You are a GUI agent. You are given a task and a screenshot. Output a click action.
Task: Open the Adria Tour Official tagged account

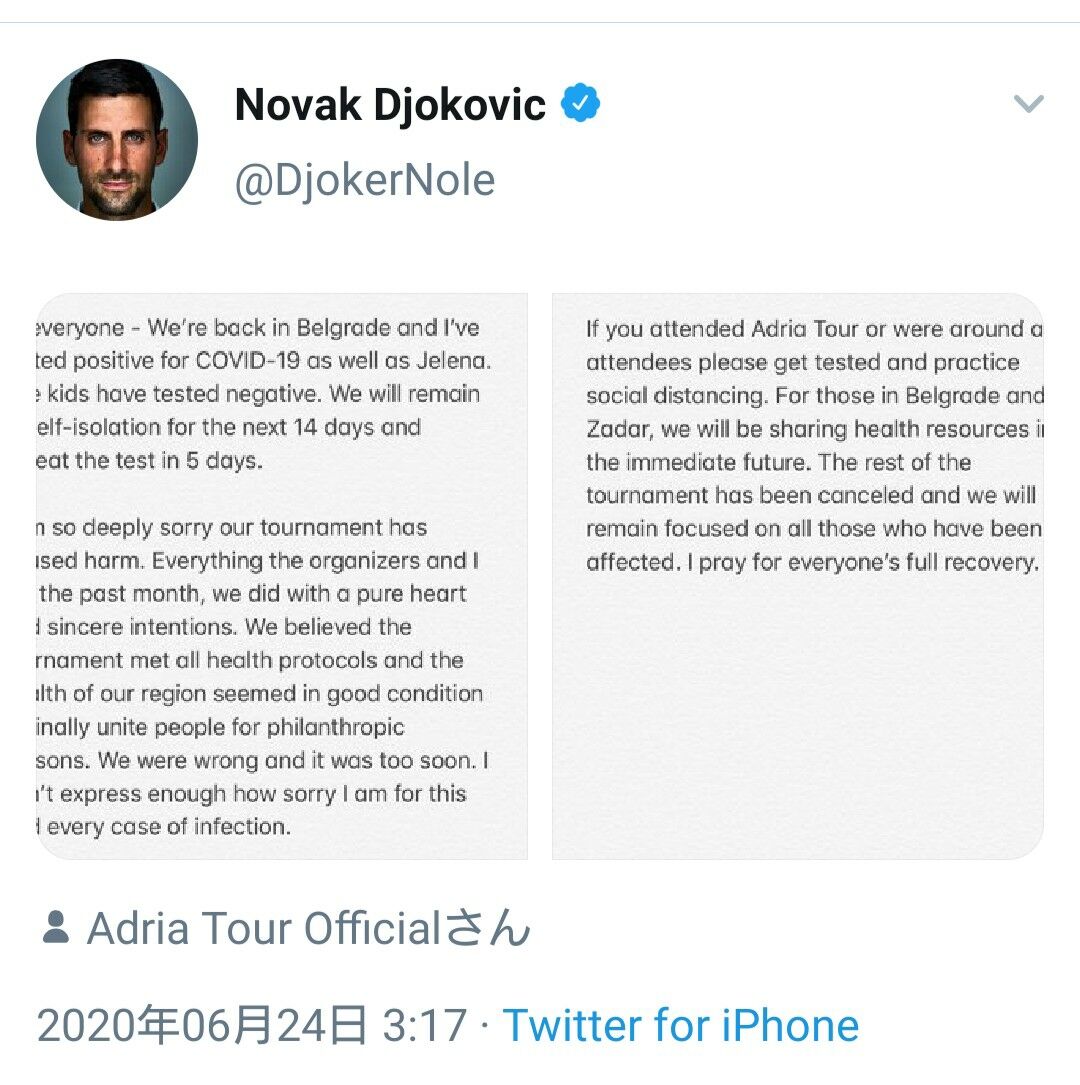click(309, 929)
